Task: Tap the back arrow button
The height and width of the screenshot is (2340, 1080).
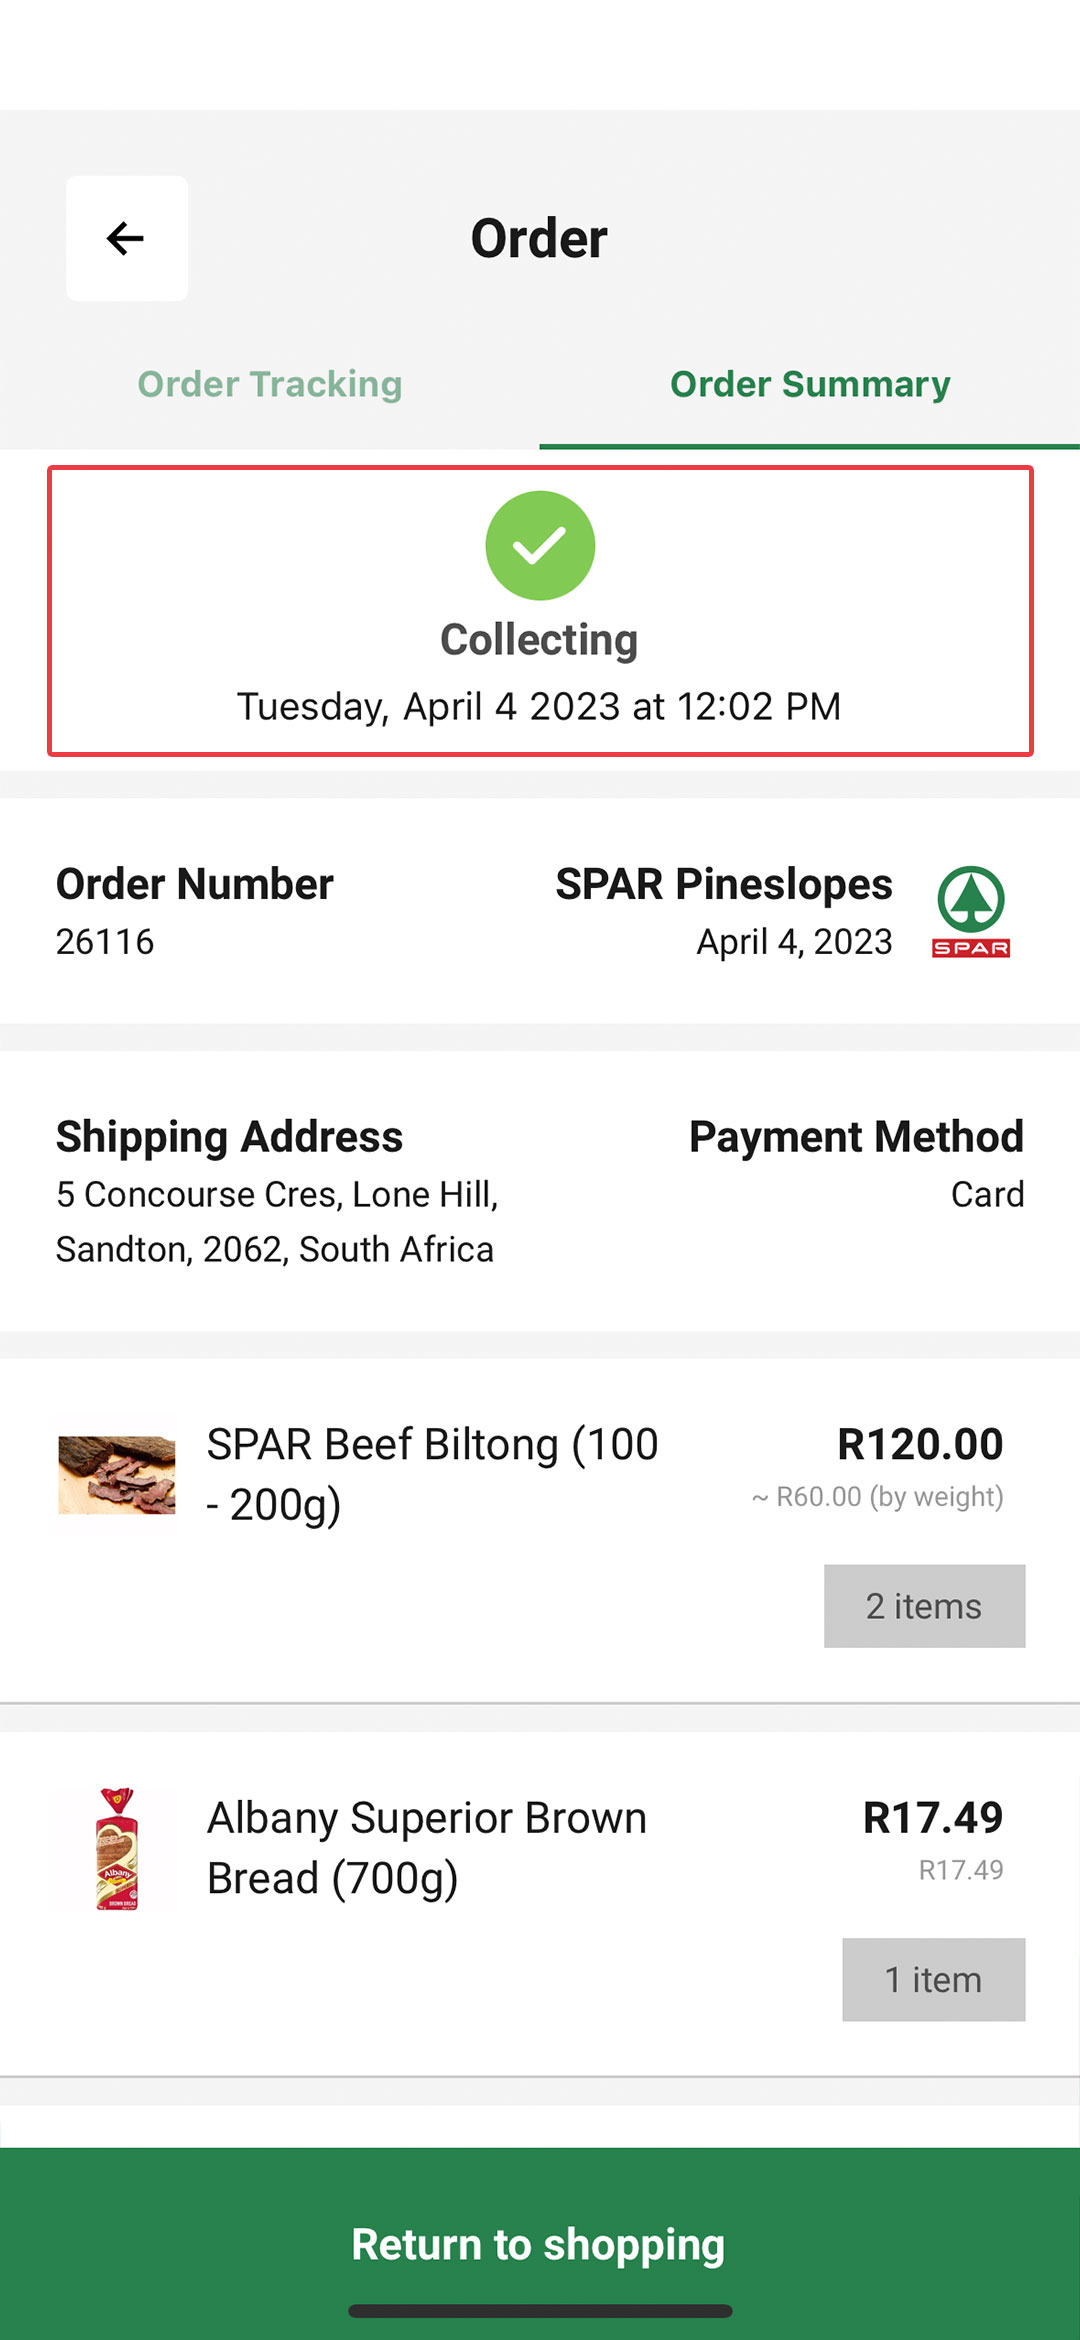Action: coord(126,238)
